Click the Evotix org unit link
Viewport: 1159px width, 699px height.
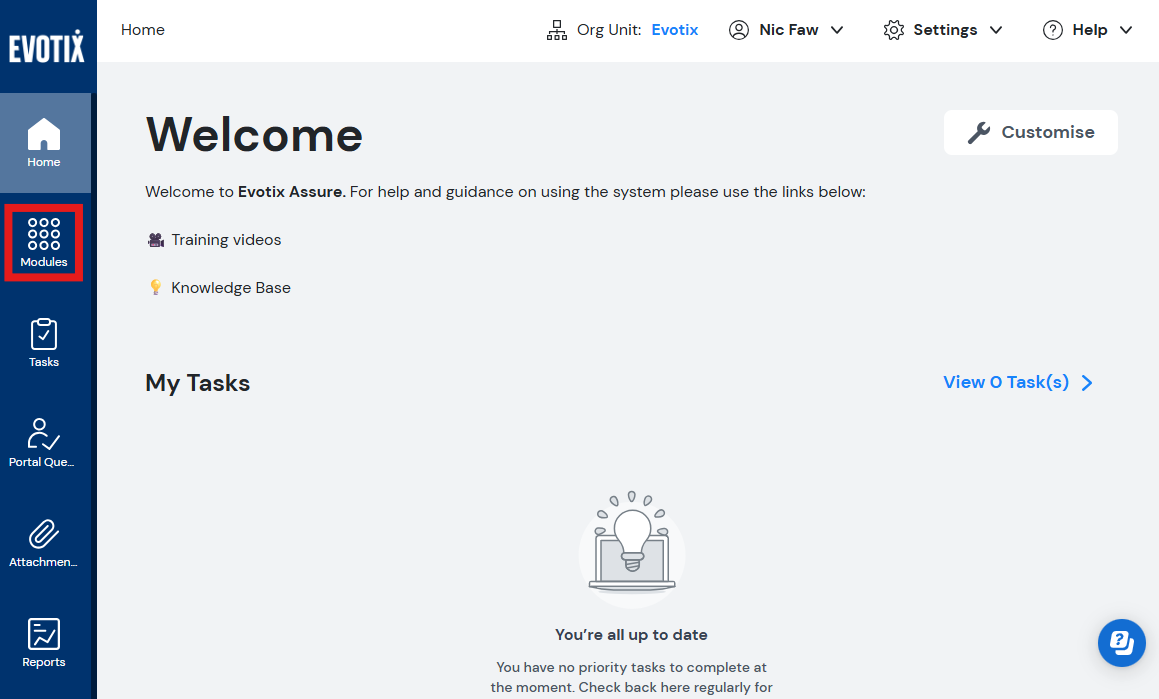(674, 30)
